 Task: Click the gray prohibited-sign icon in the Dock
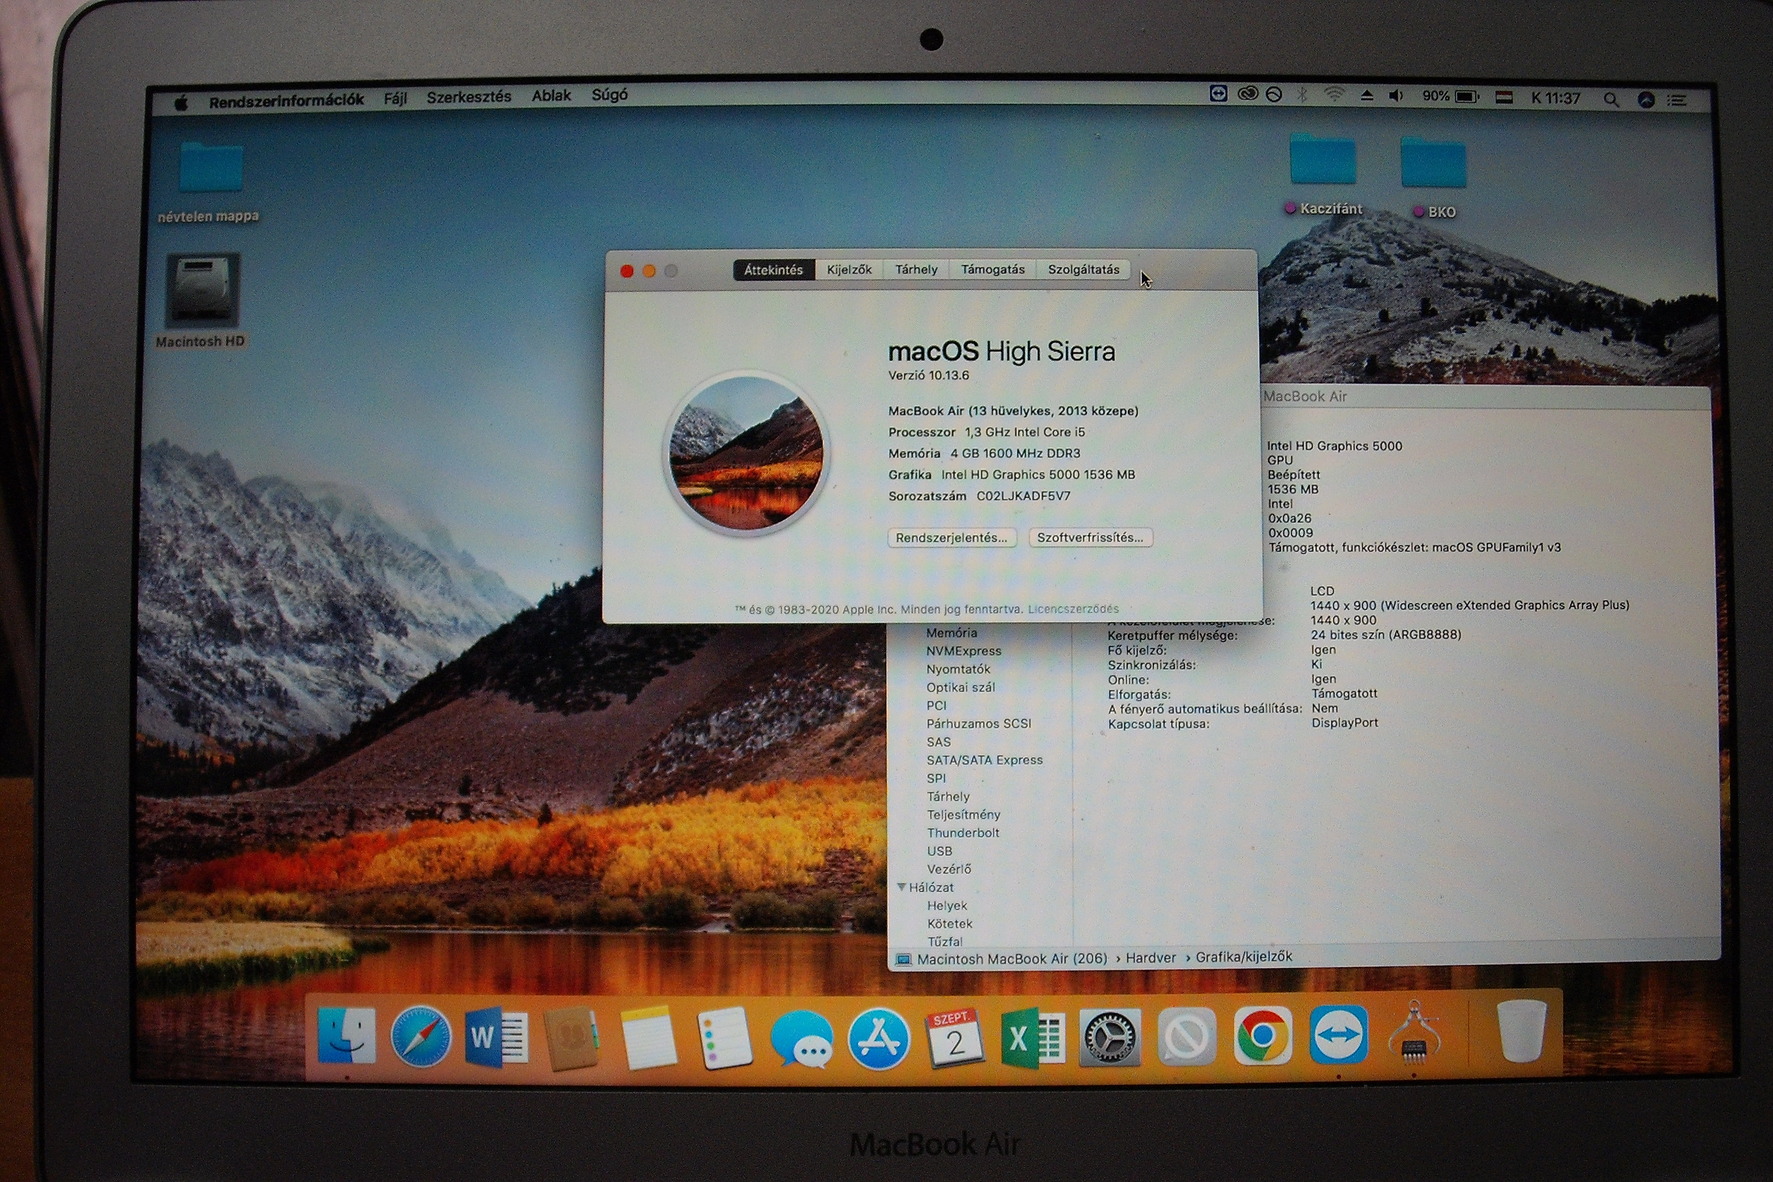1186,1037
